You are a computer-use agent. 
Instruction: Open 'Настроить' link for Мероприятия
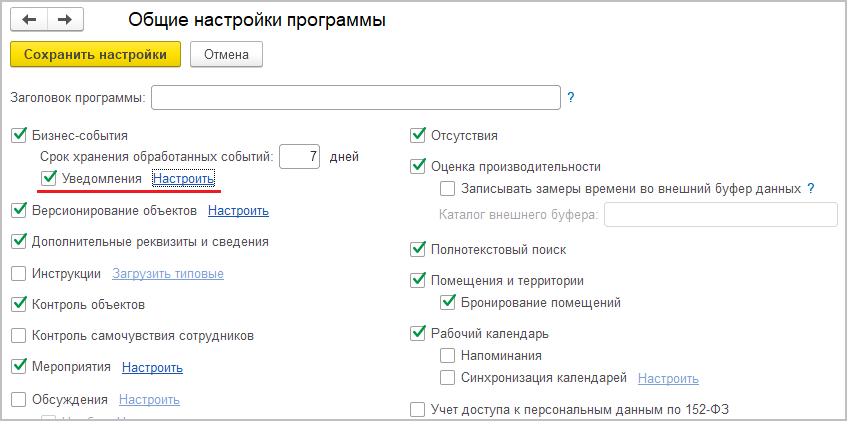(152, 368)
